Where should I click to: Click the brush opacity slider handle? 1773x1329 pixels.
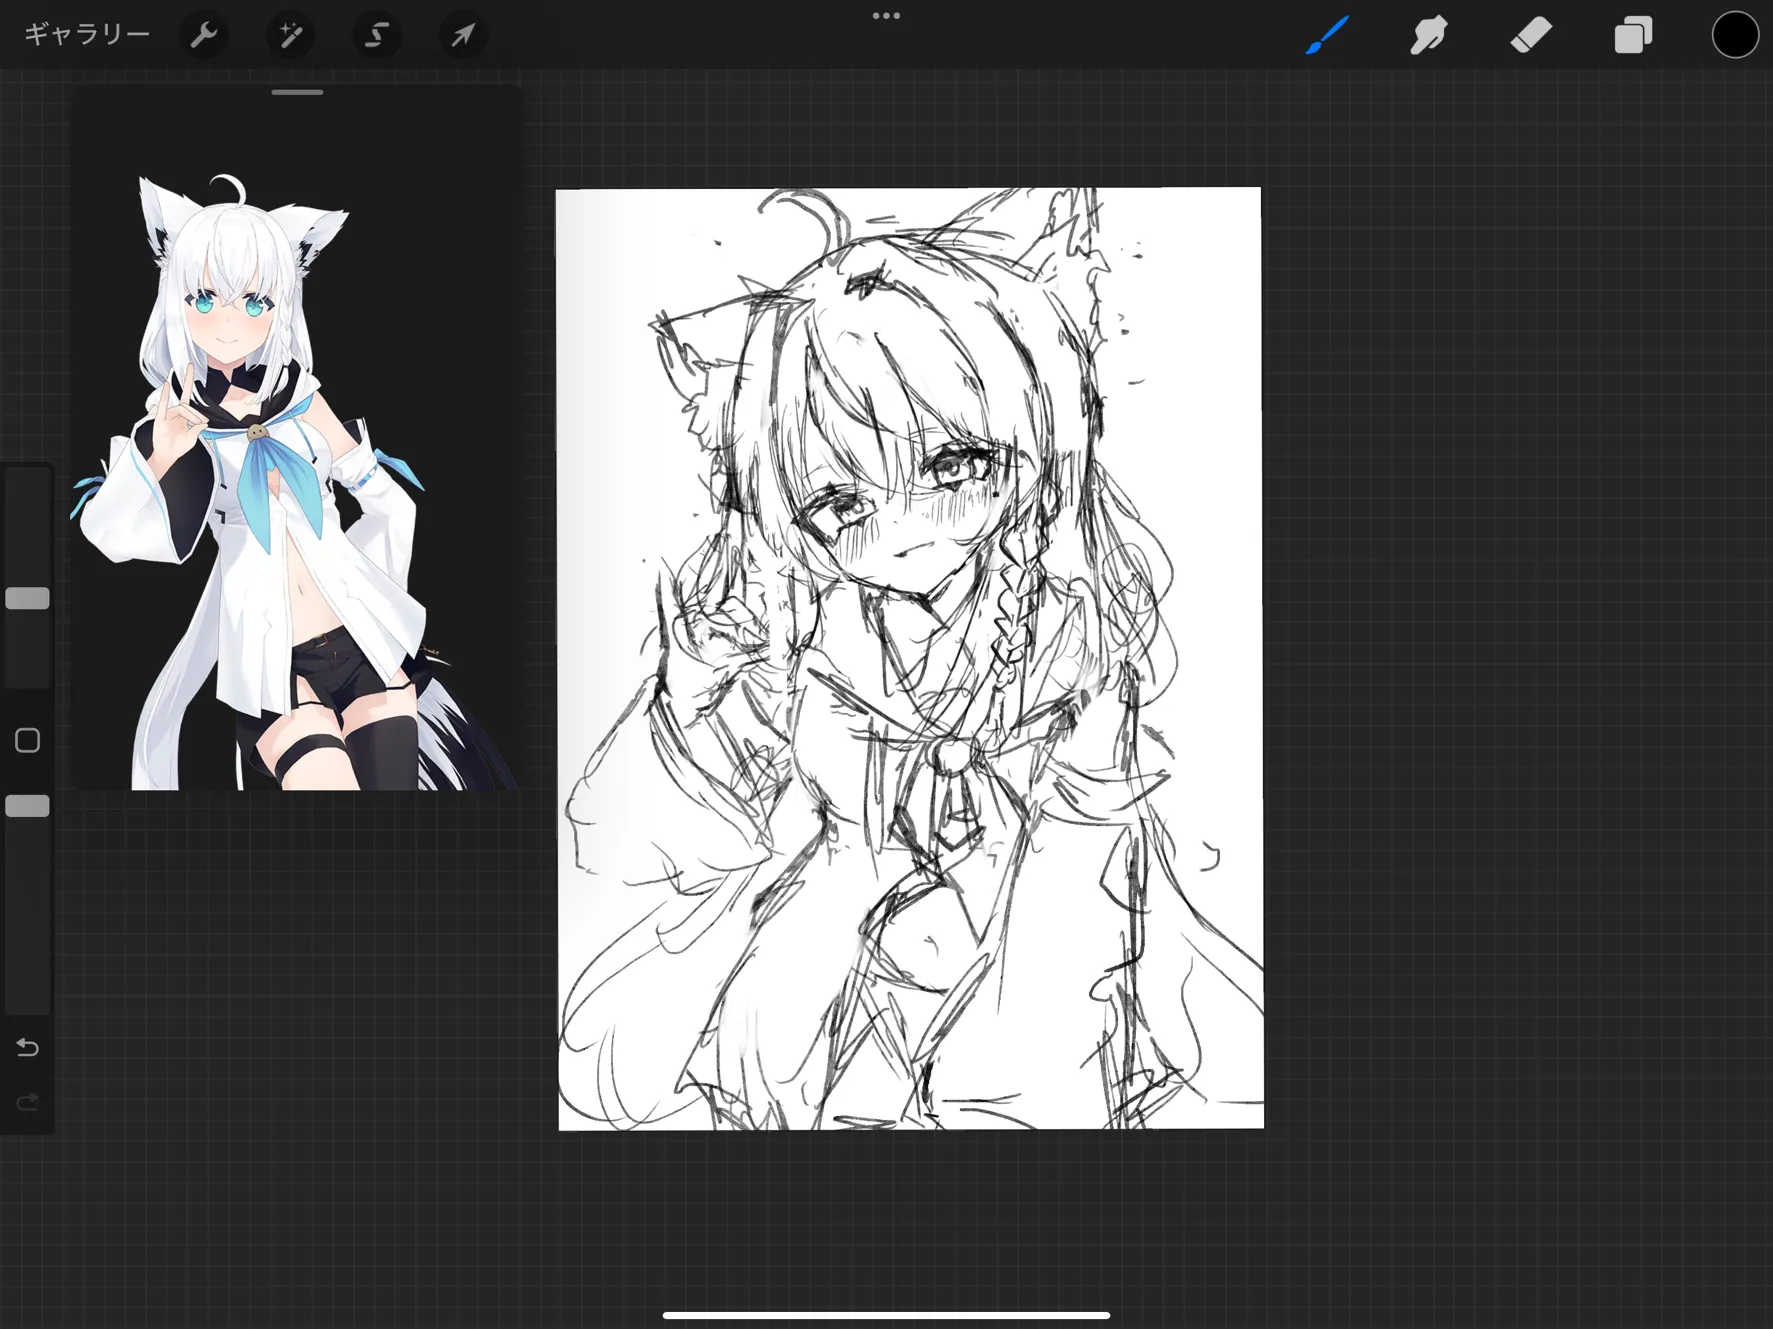(28, 806)
